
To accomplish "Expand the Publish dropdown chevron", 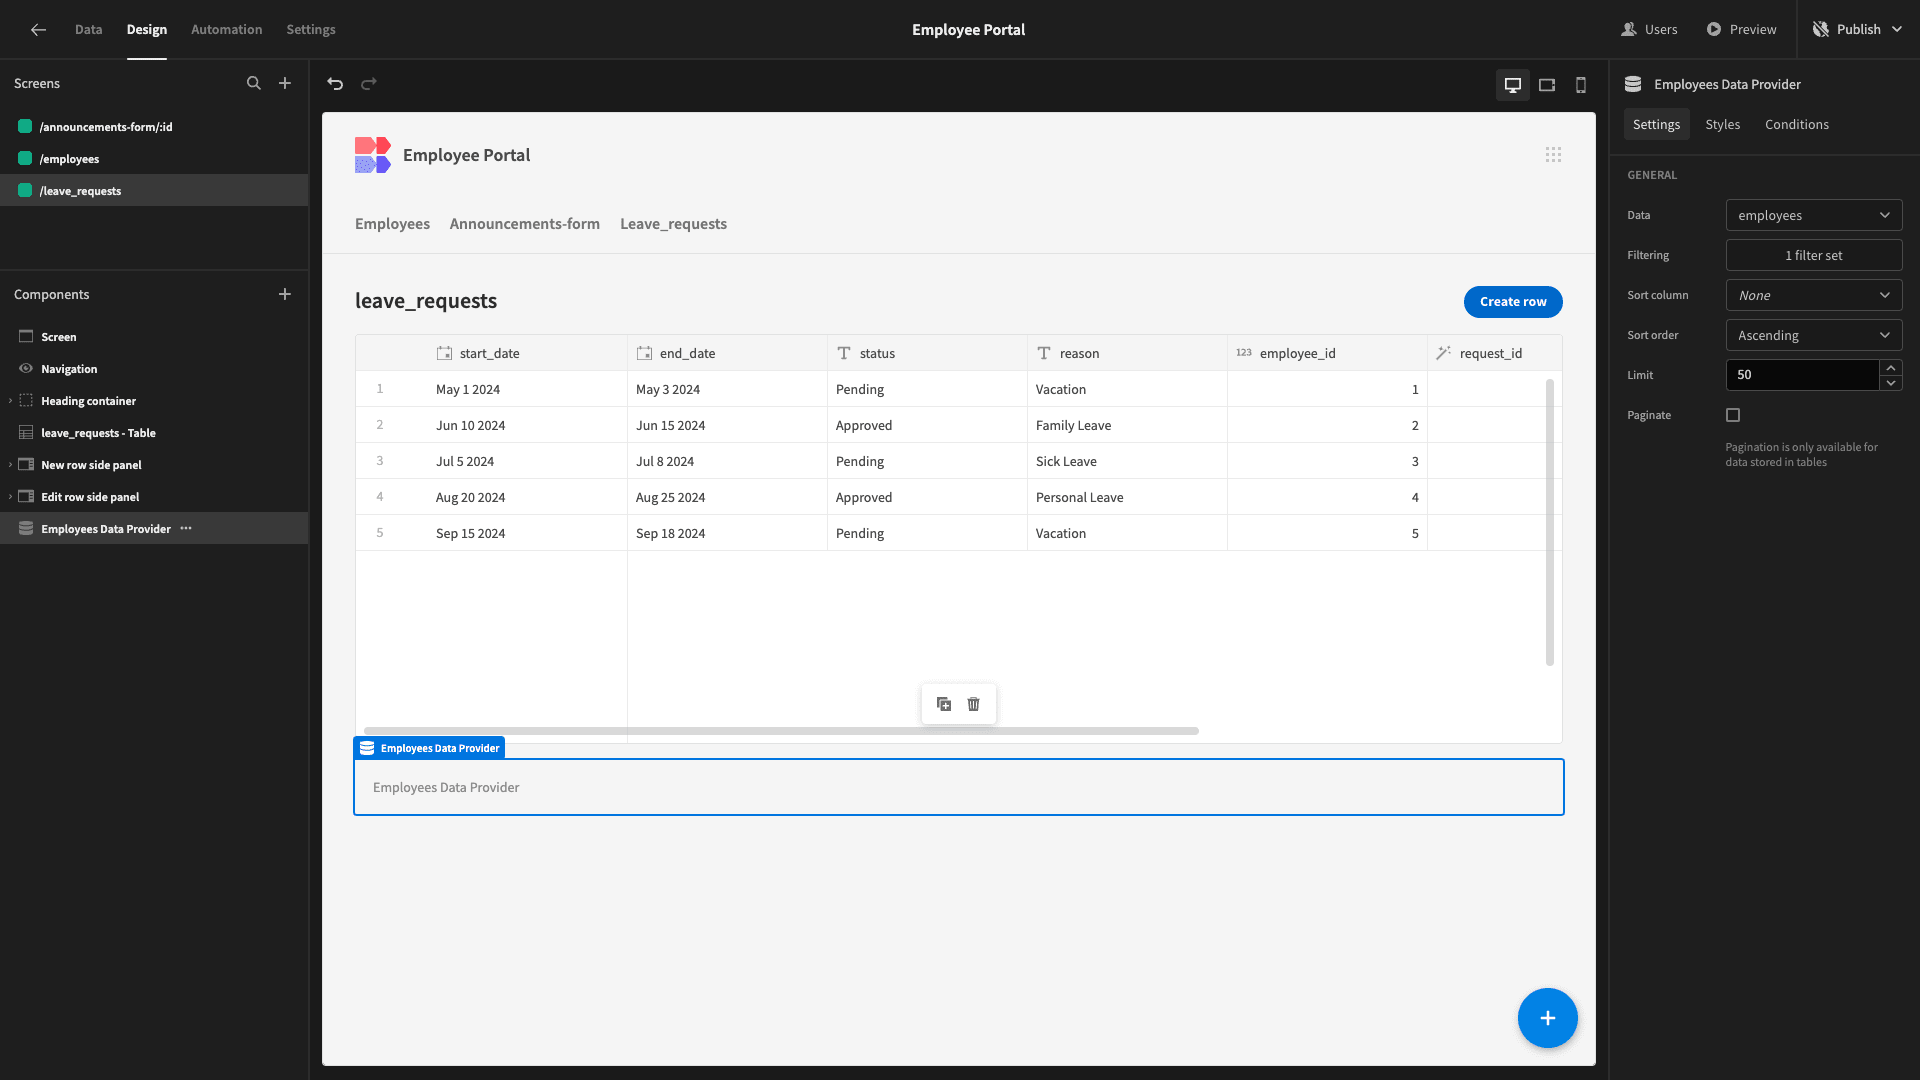I will [1897, 30].
